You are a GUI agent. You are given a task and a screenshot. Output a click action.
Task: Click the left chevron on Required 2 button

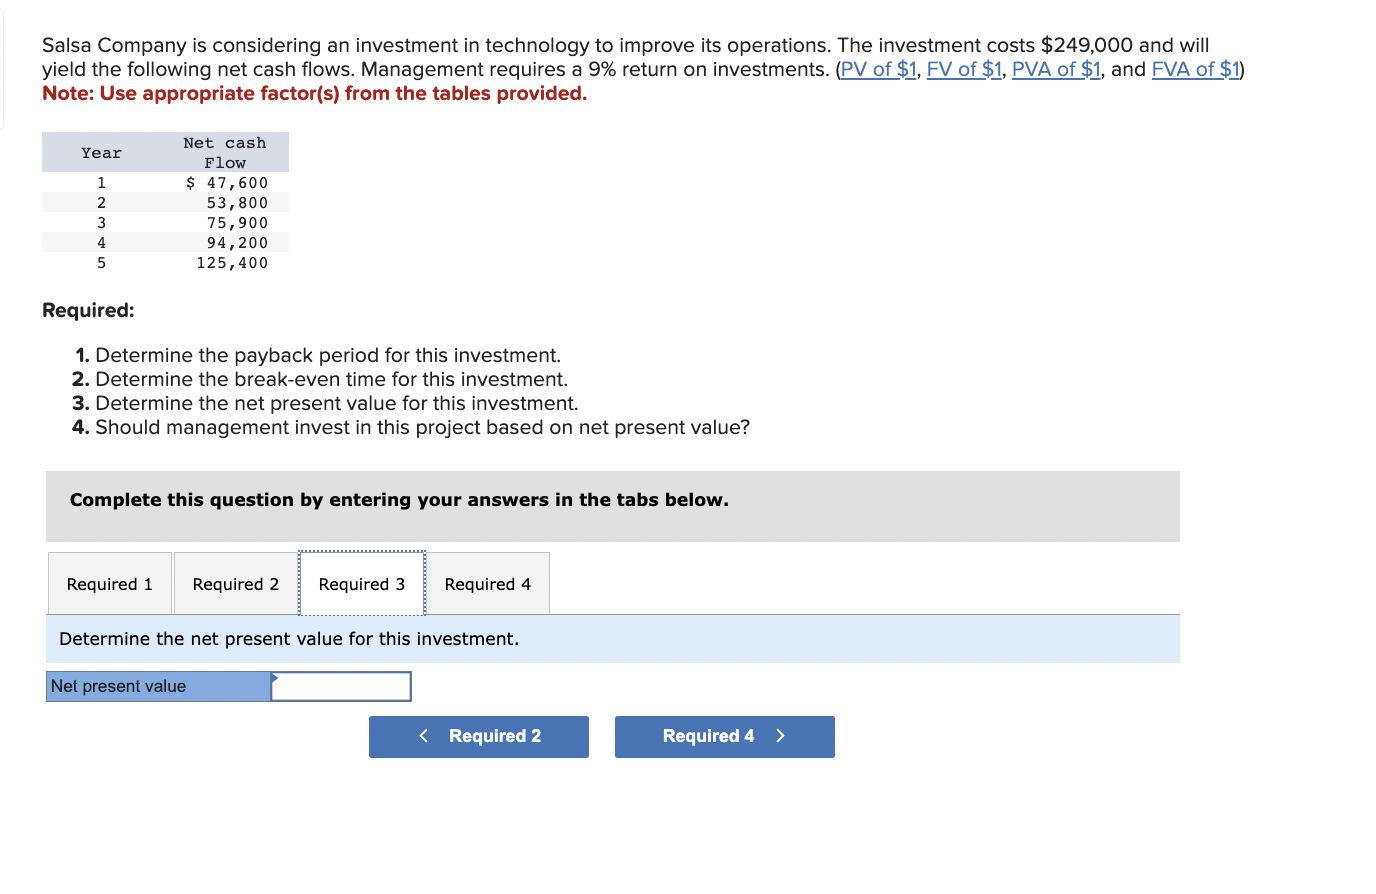(x=424, y=736)
